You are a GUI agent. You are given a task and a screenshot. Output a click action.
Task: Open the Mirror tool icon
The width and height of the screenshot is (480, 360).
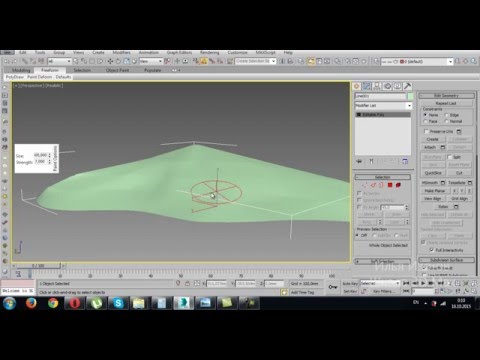282,61
